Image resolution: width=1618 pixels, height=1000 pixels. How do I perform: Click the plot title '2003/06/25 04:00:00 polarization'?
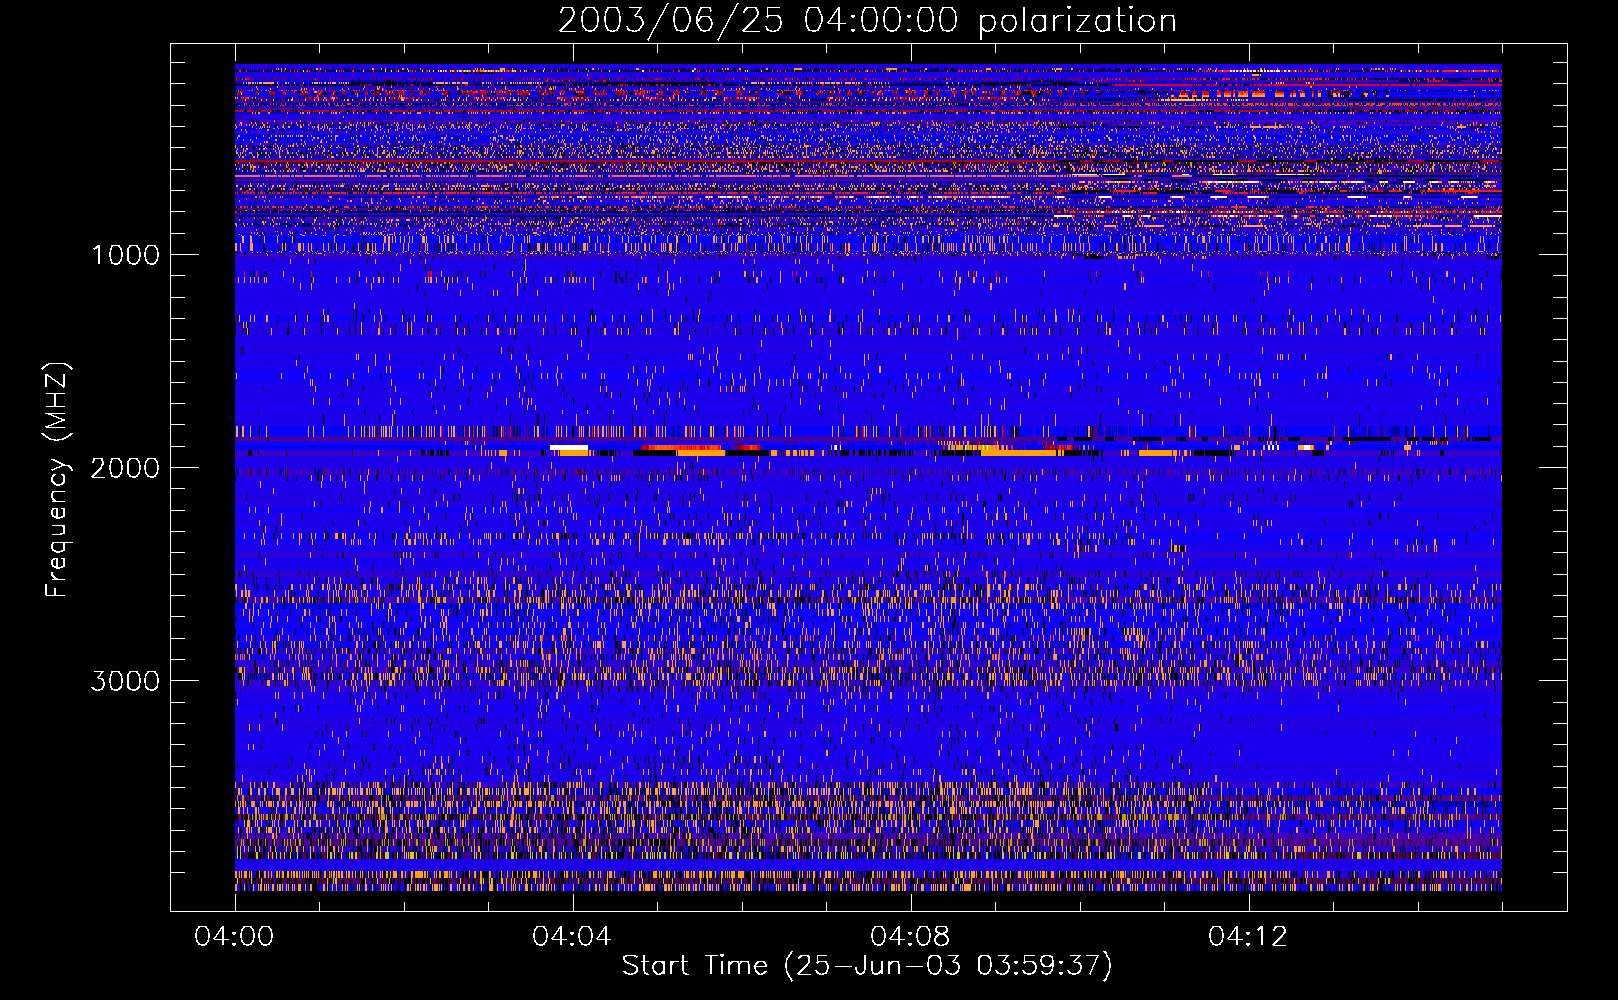click(x=867, y=20)
